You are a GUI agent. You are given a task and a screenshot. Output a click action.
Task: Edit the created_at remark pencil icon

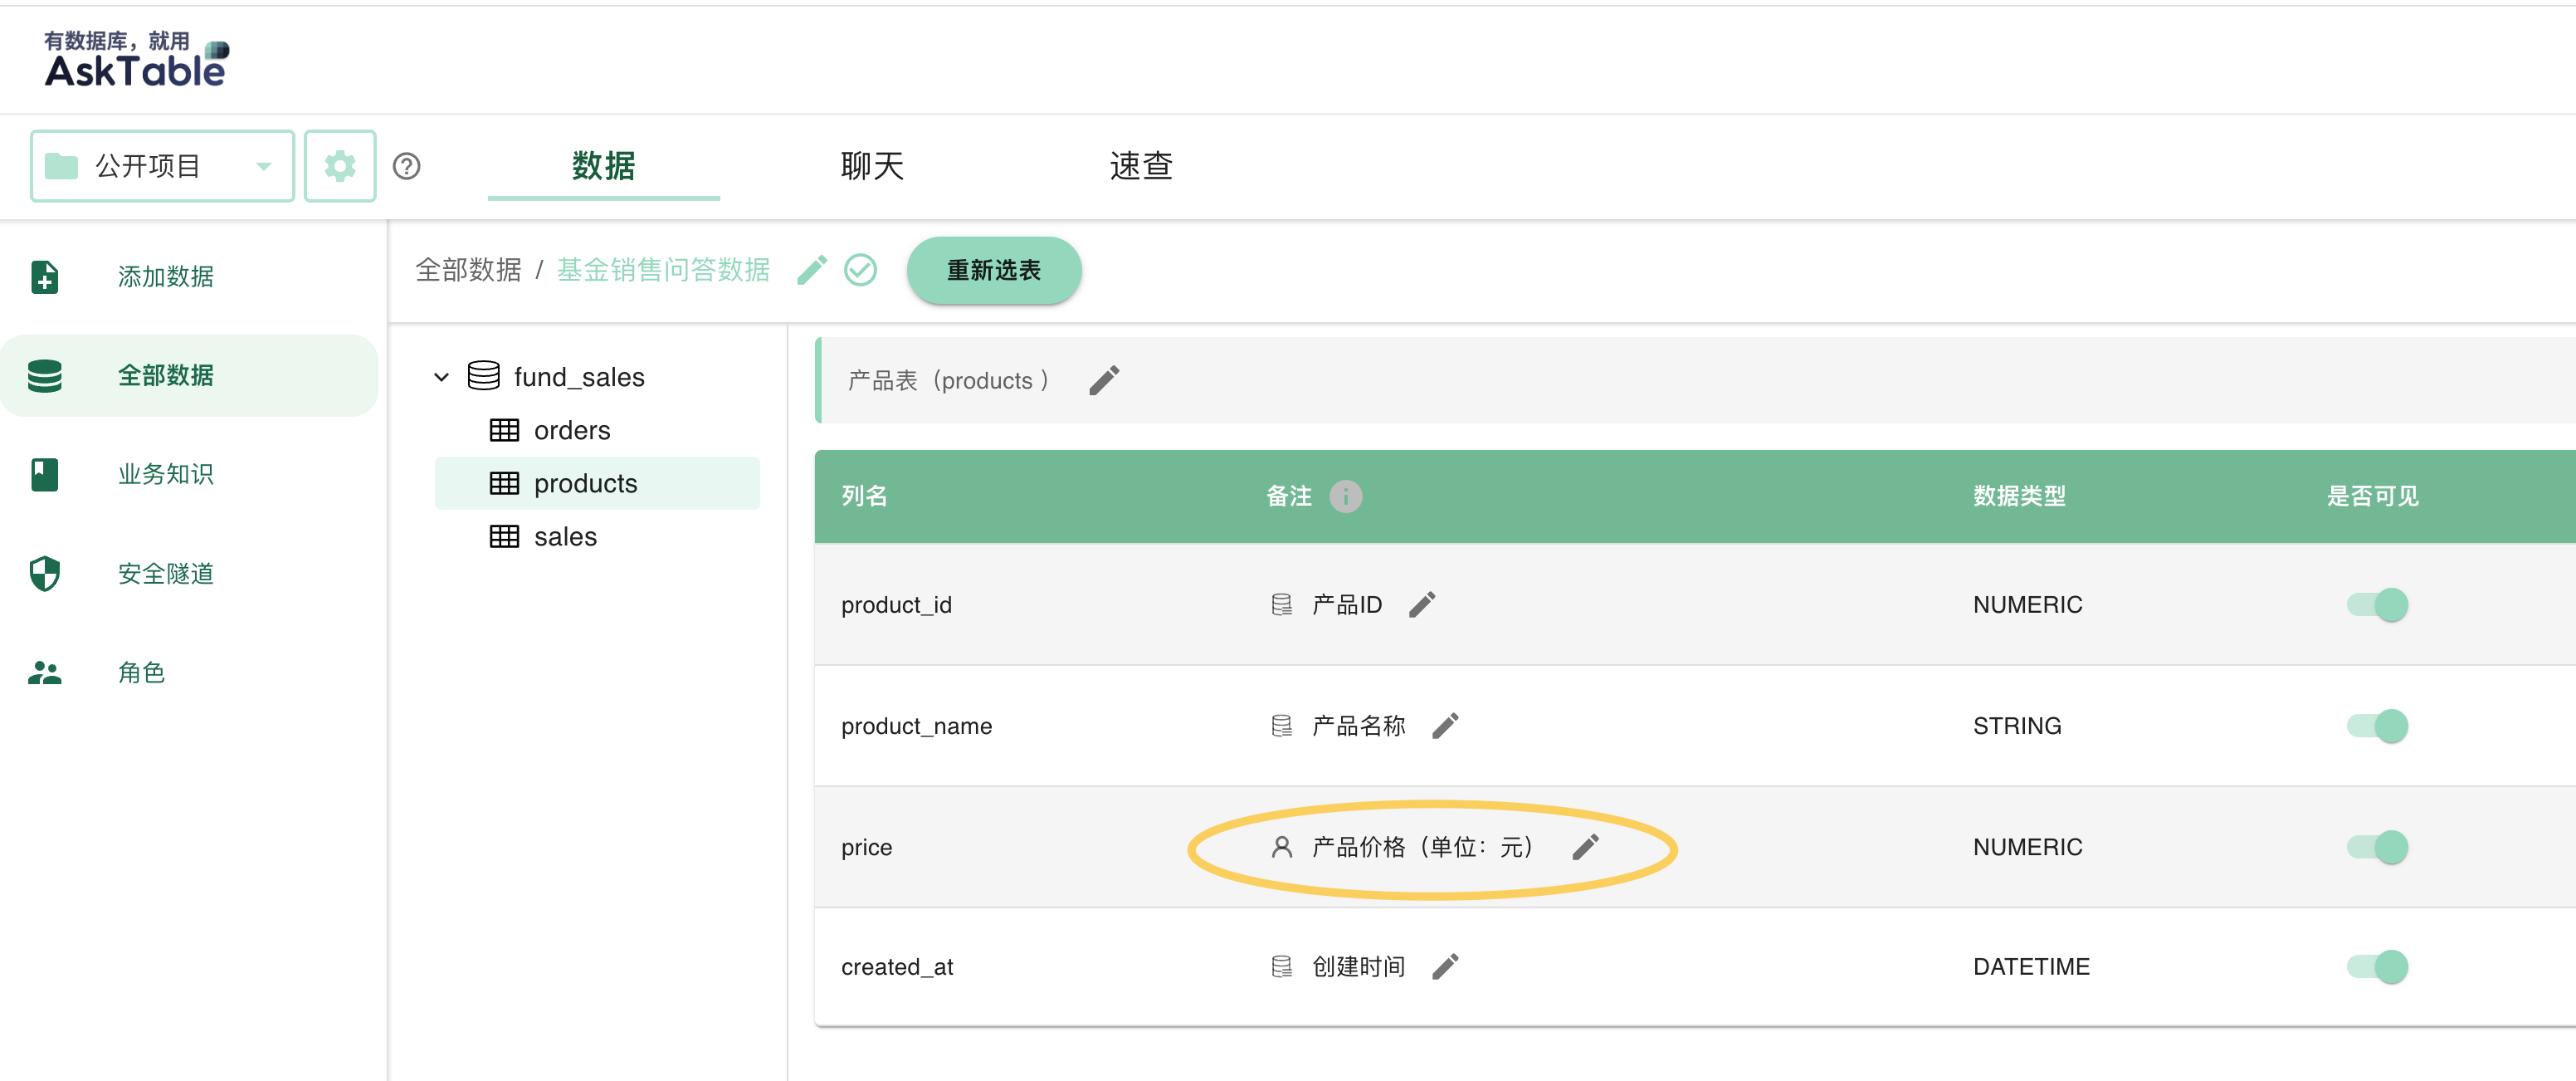(1444, 966)
